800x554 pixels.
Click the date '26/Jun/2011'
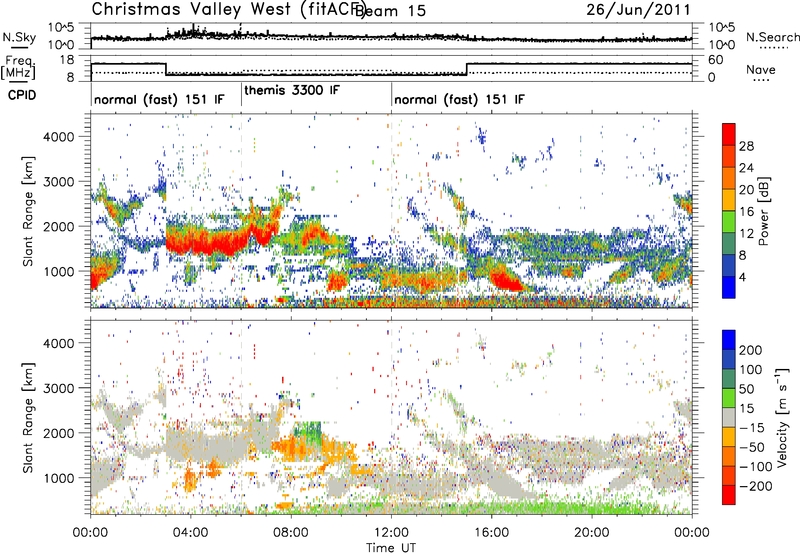coord(638,10)
